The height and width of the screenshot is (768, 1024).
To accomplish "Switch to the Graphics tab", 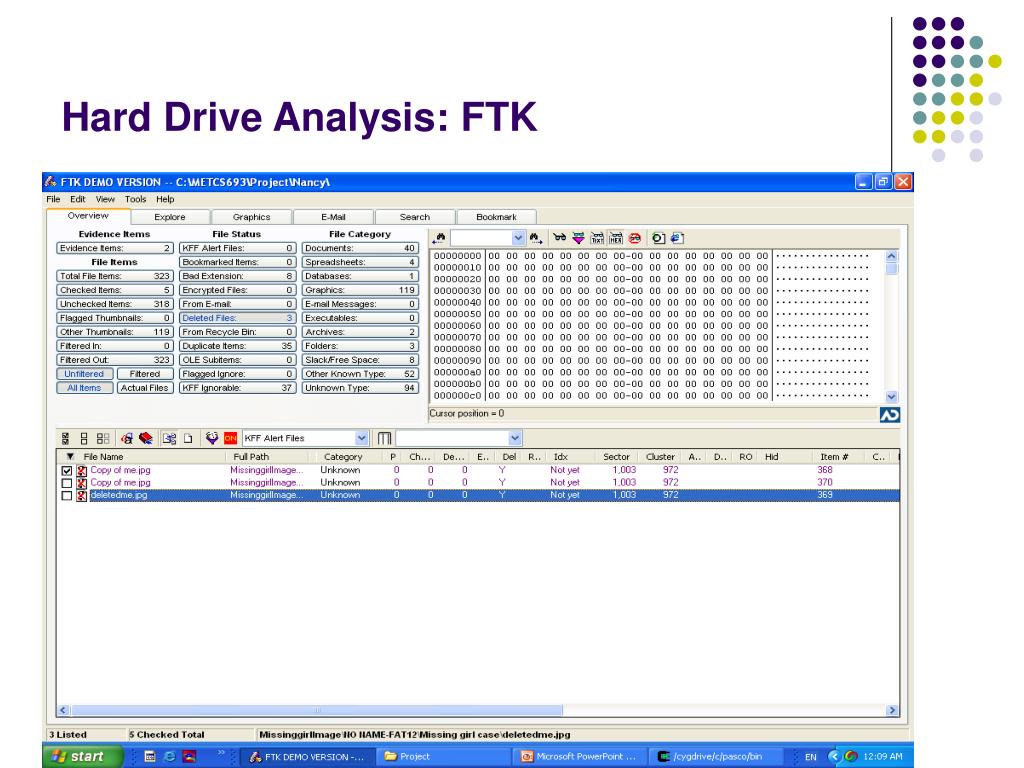I will [251, 217].
